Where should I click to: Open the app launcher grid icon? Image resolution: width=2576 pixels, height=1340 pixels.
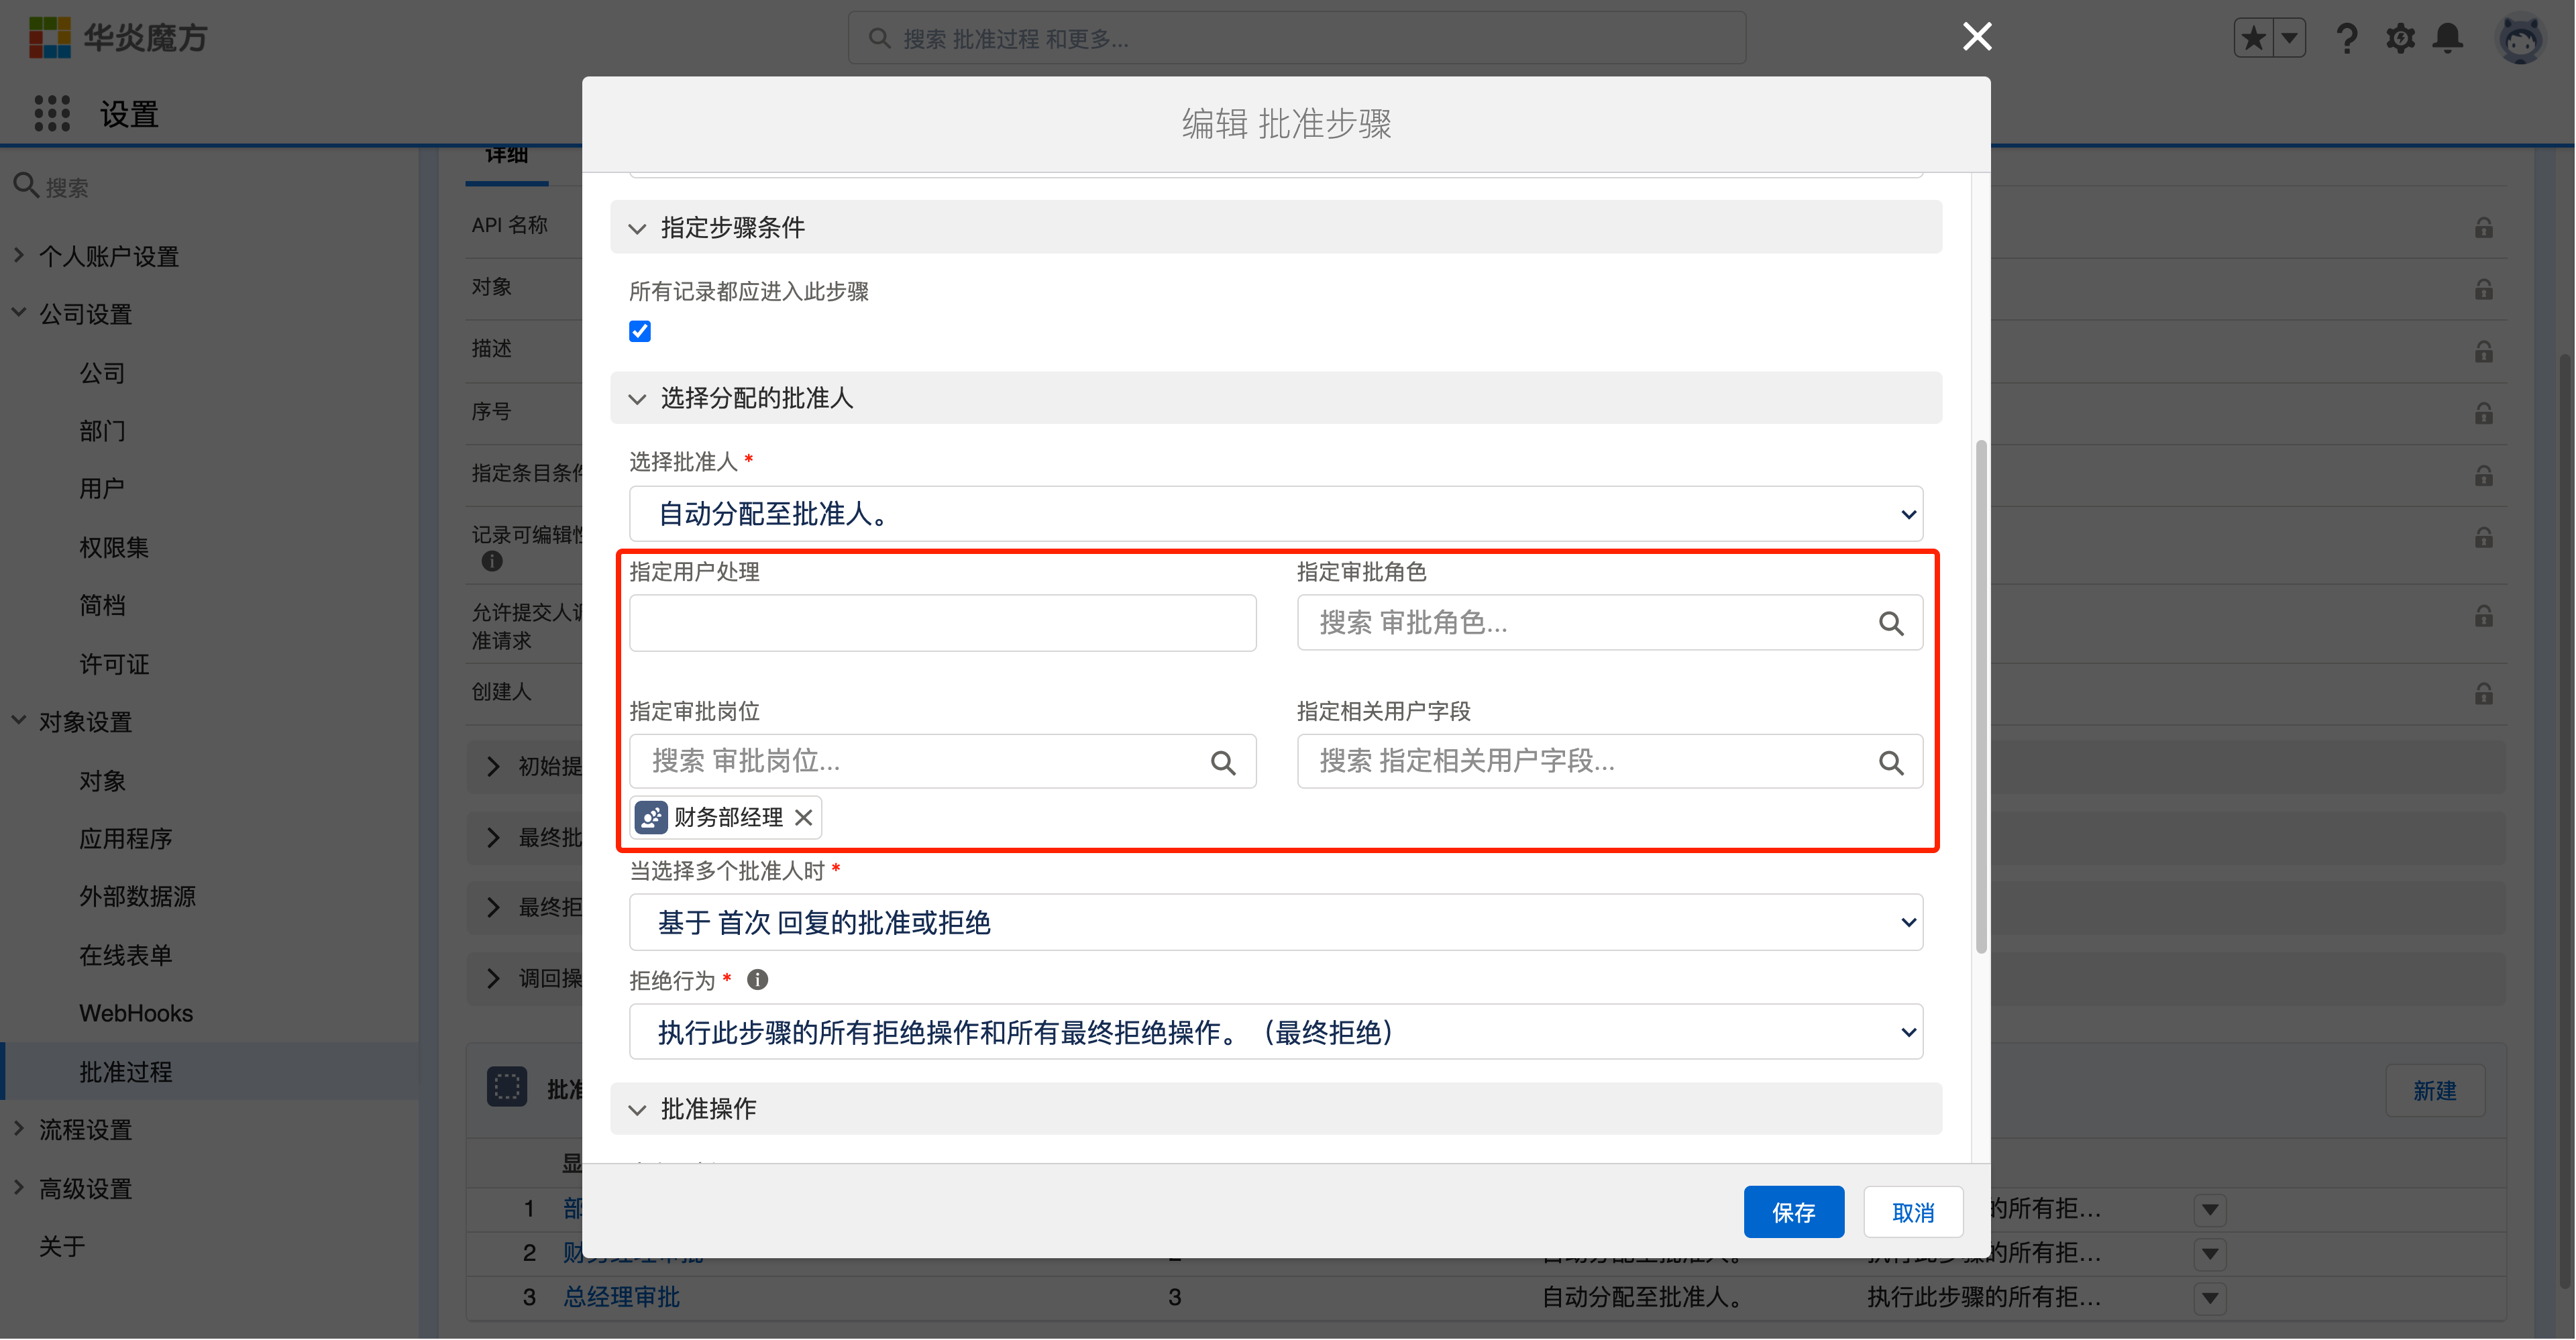click(x=52, y=113)
